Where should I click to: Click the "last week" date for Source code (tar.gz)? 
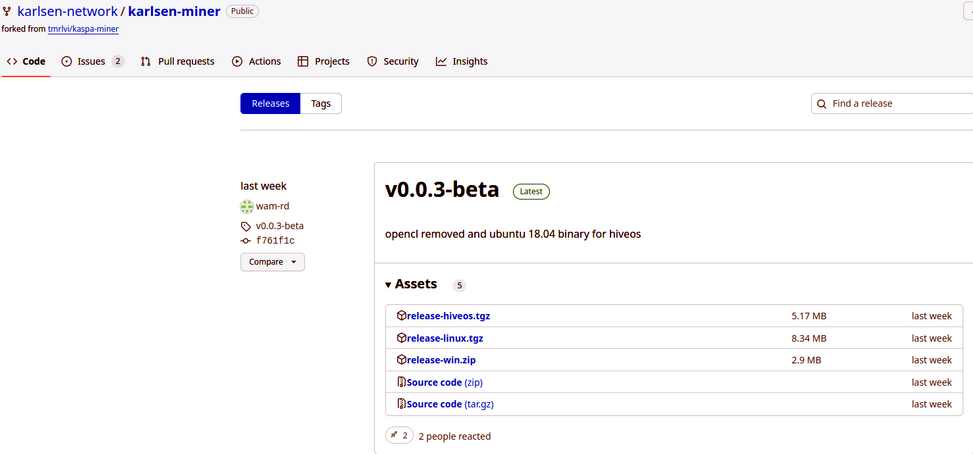pos(931,404)
